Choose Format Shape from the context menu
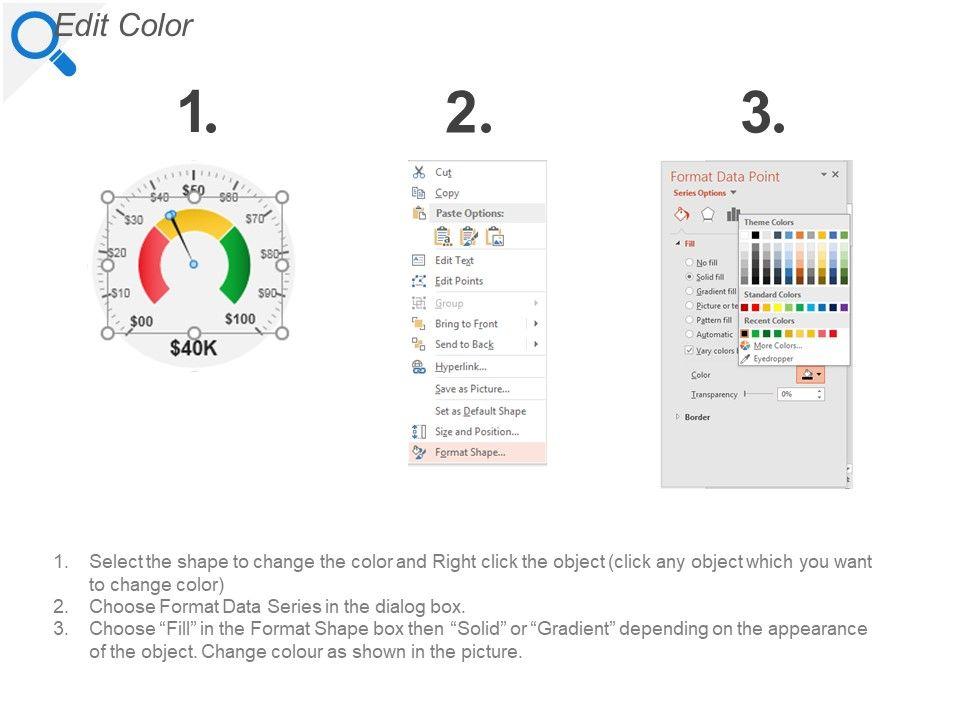 (x=470, y=453)
